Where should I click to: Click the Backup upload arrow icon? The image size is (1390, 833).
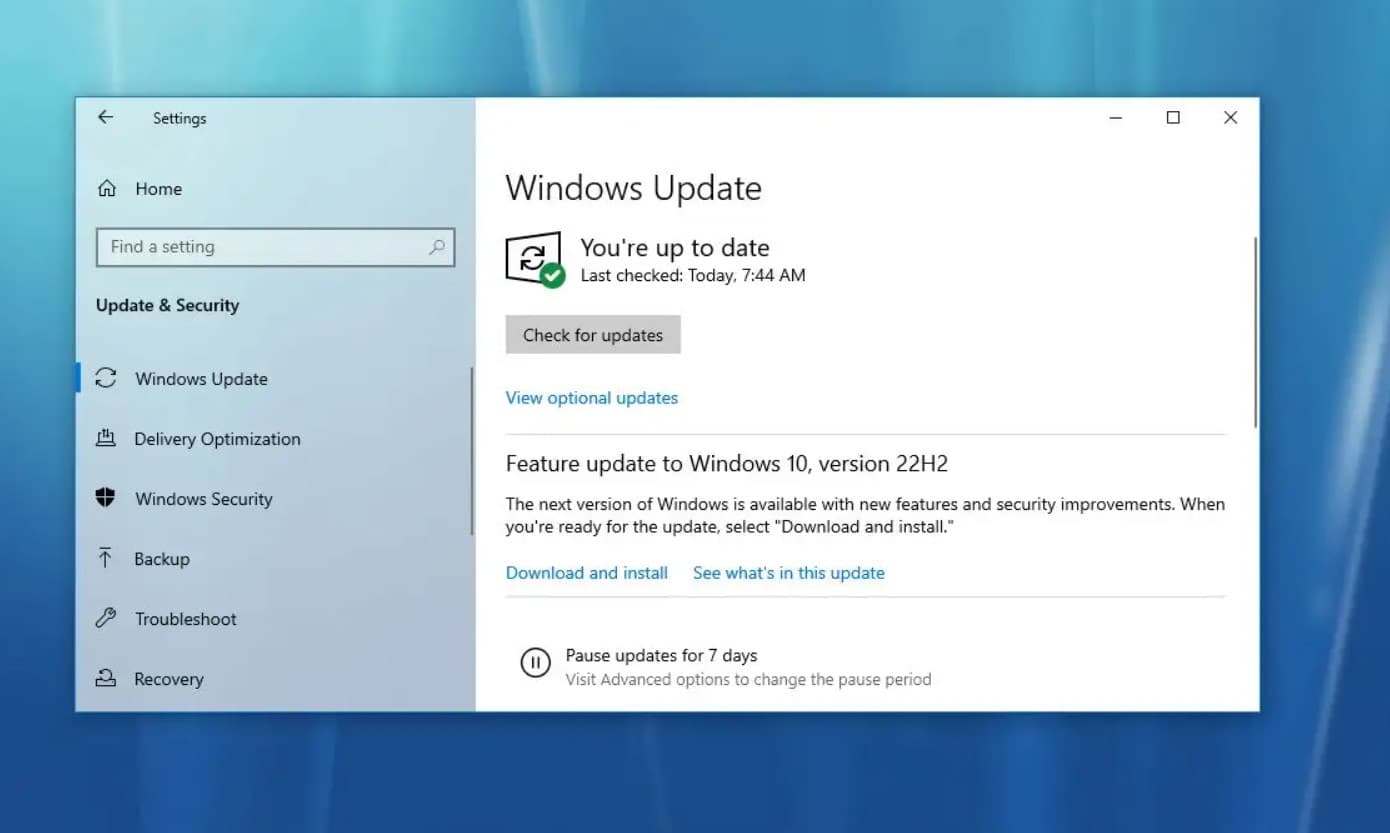coord(105,558)
